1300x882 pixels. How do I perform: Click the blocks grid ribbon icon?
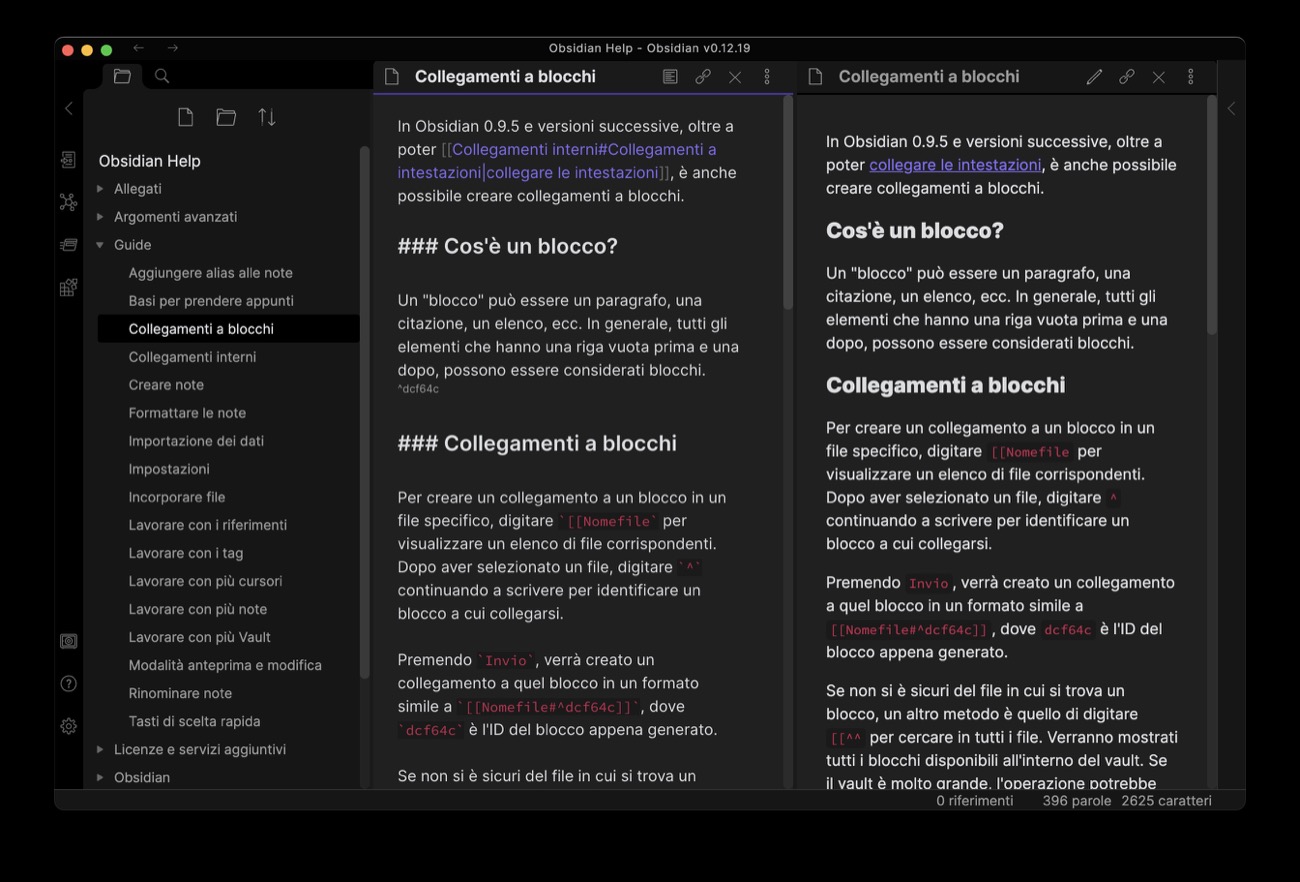68,287
